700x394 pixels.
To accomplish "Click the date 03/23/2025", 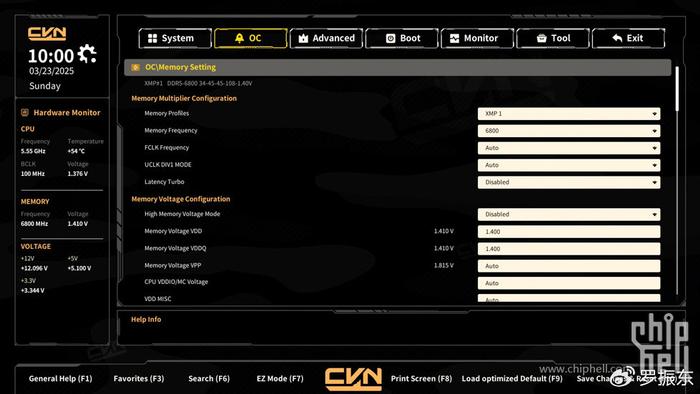I will (51, 71).
